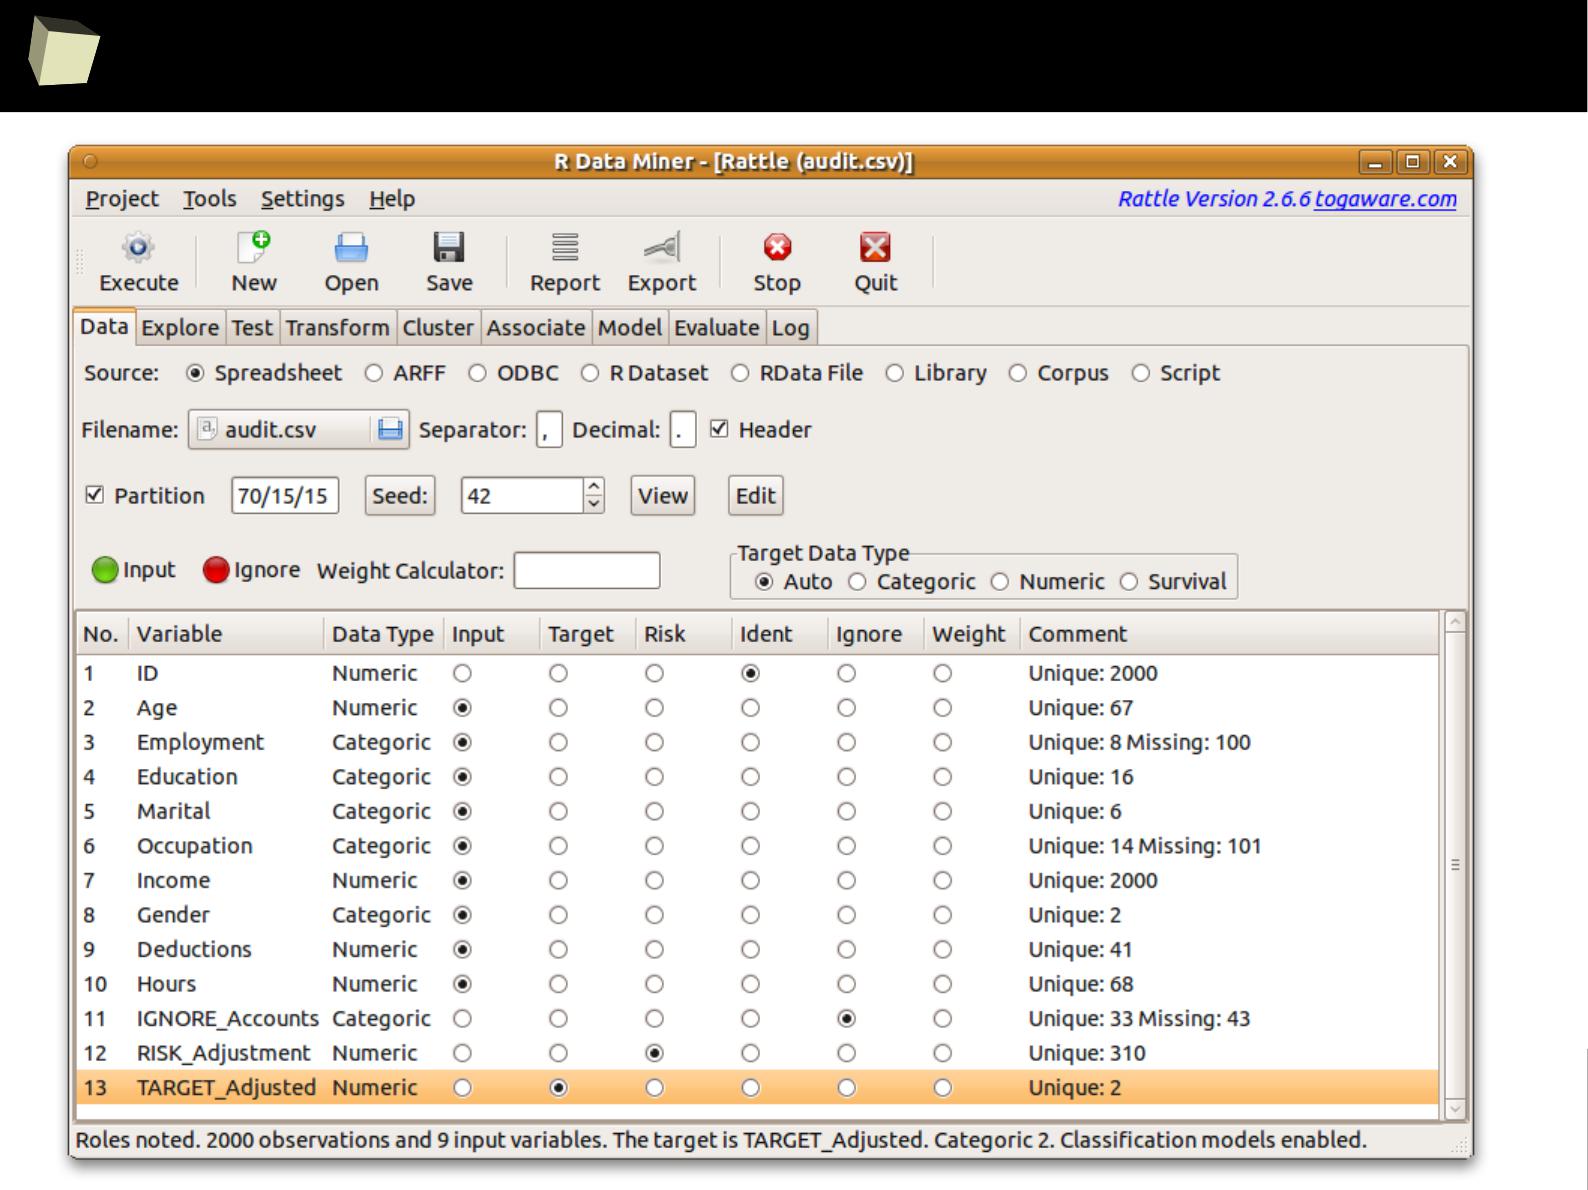Sort by the Variable column header
This screenshot has height=1190, width=1588.
227,634
